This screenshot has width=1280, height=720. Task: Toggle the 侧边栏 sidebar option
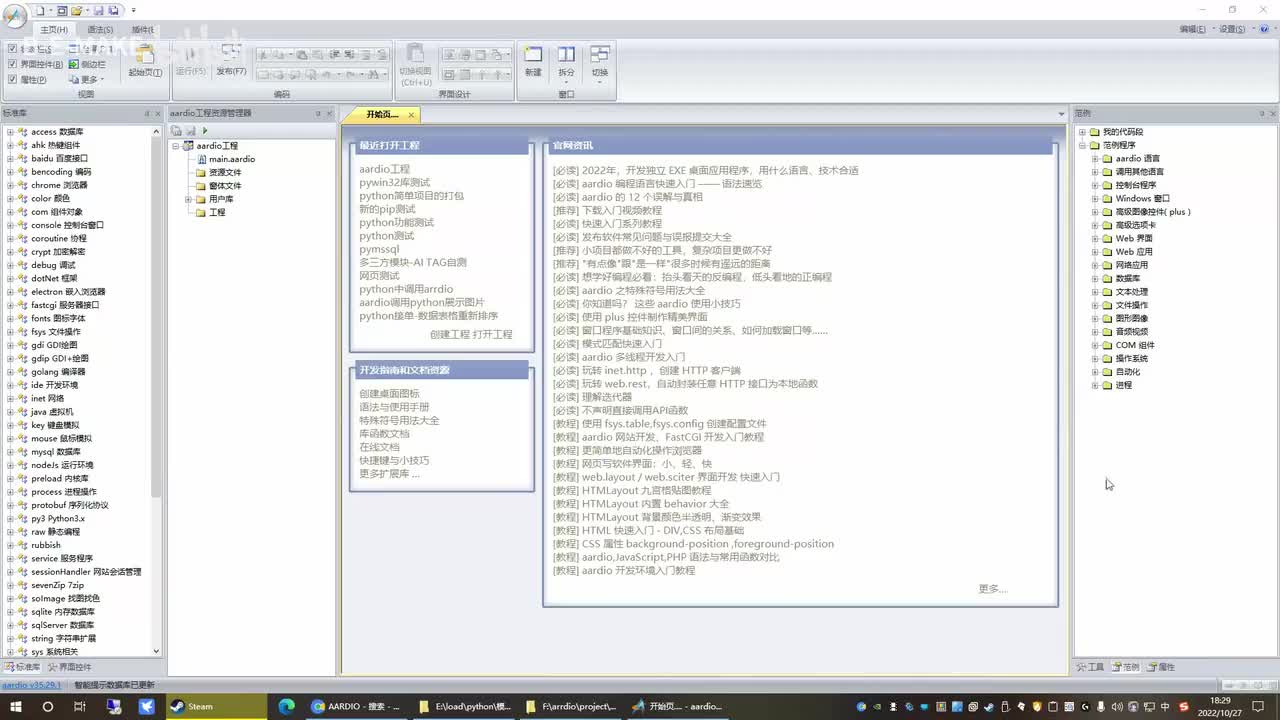coord(88,64)
